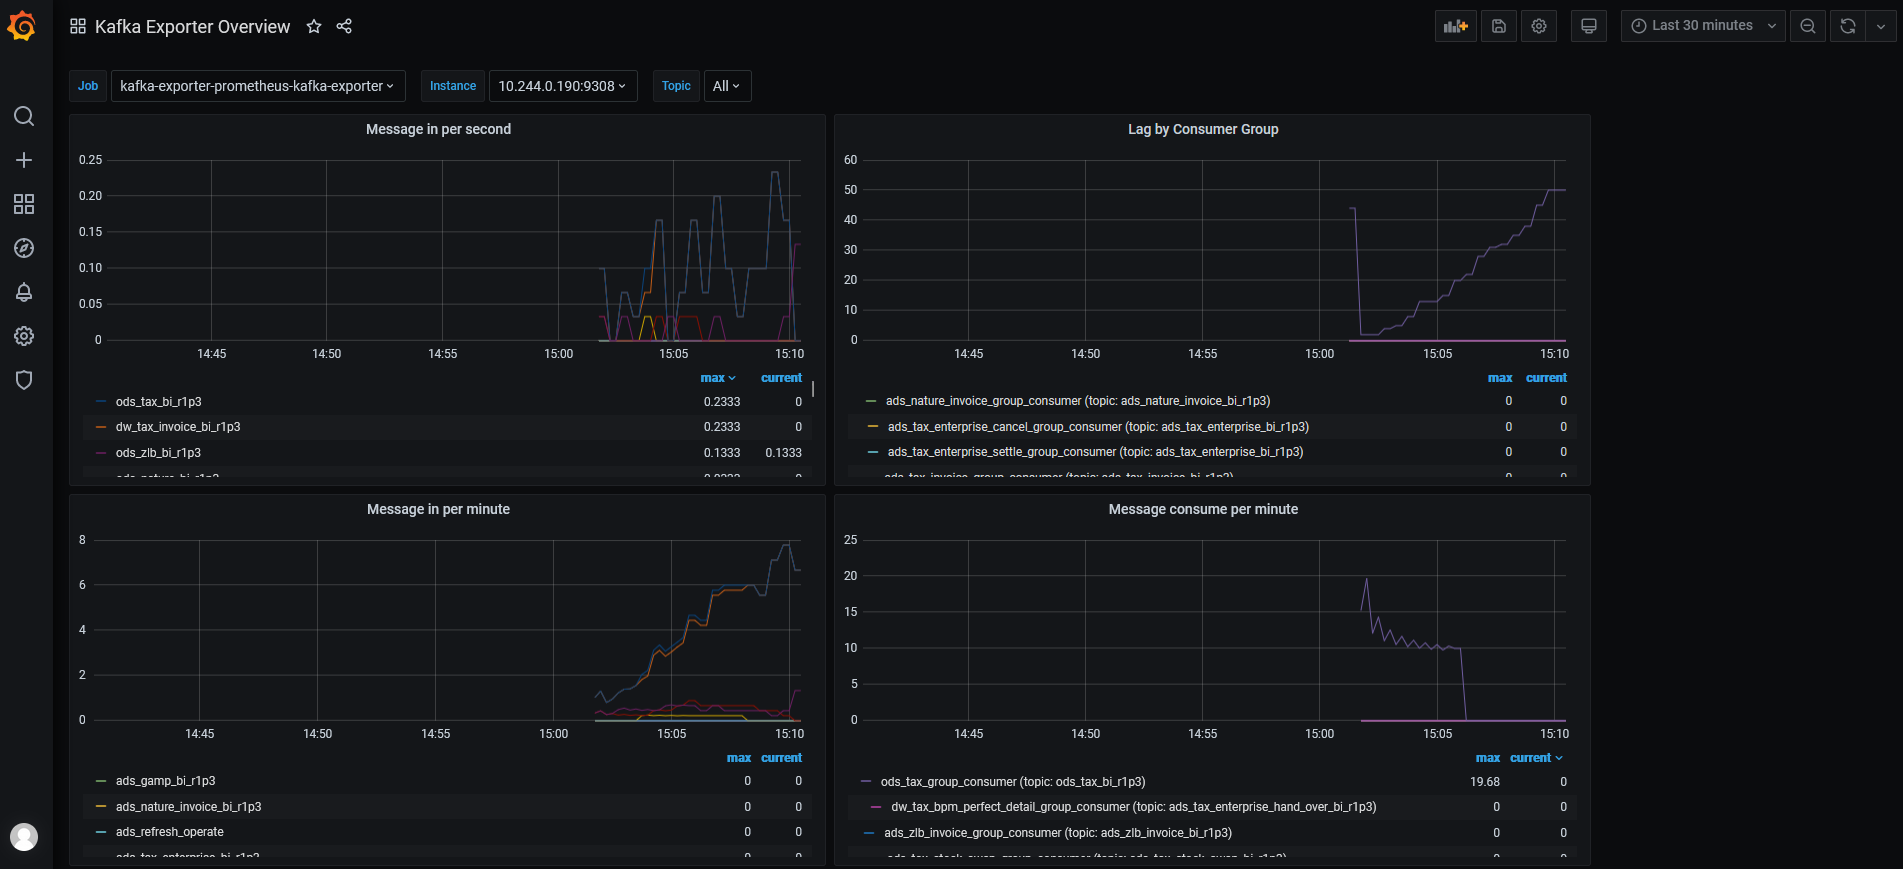The height and width of the screenshot is (869, 1903).
Task: Open Lag by Consumer Group panel menu
Action: tap(1203, 129)
